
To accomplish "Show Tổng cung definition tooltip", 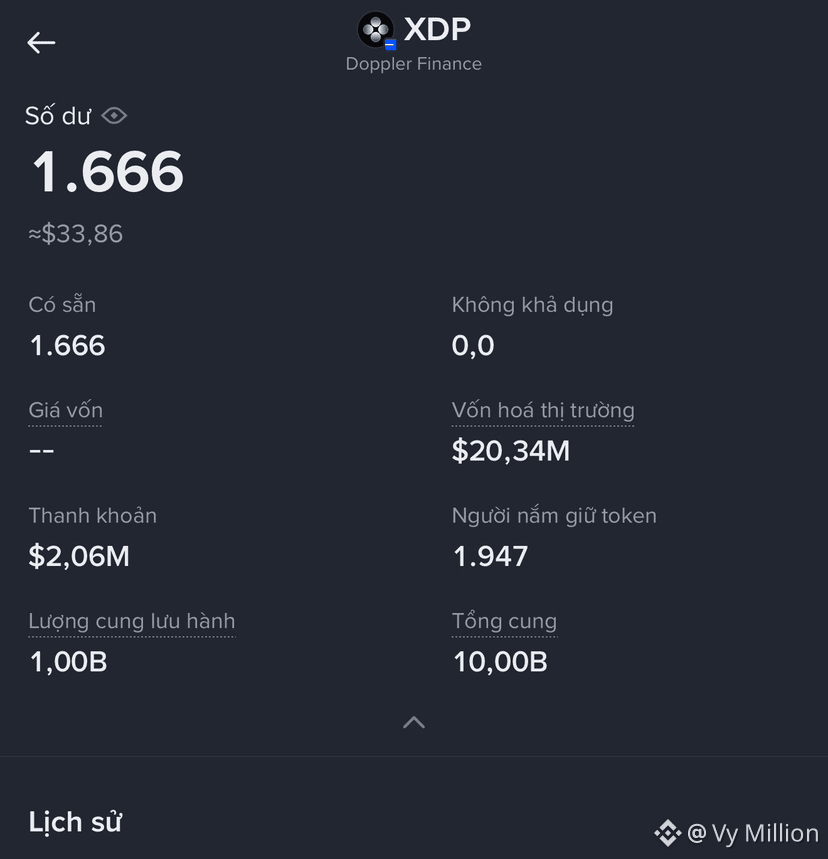I will click(504, 621).
